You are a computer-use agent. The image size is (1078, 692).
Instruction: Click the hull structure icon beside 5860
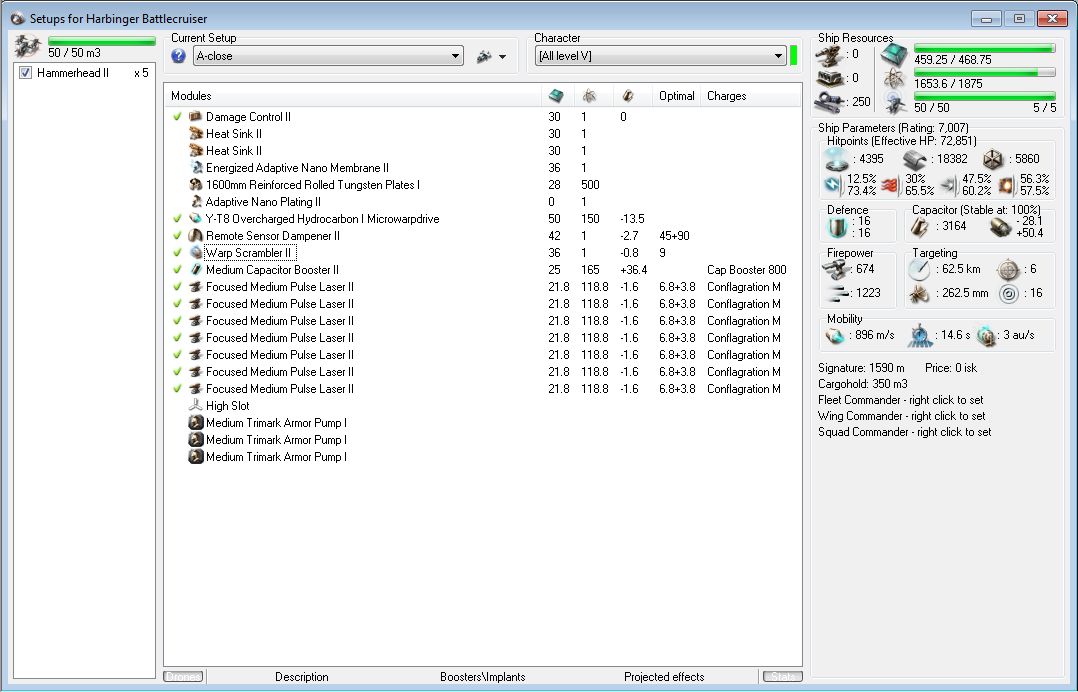[x=993, y=159]
